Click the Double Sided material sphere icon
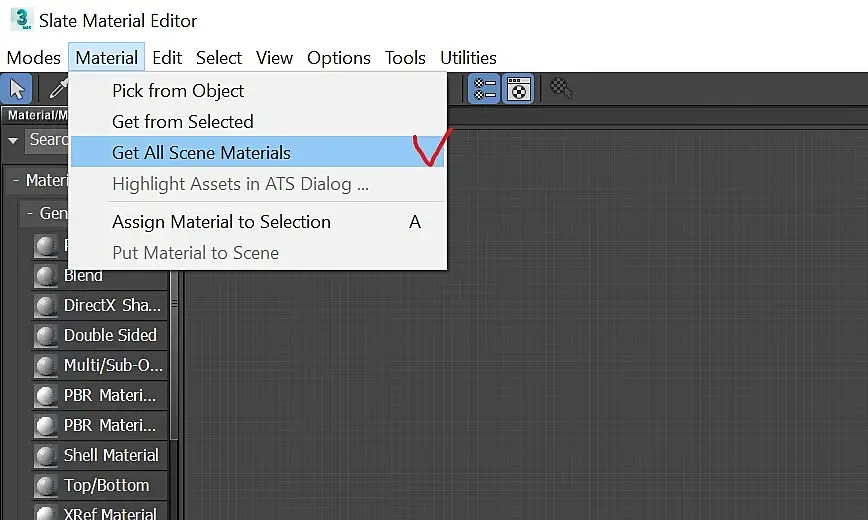 (x=46, y=336)
